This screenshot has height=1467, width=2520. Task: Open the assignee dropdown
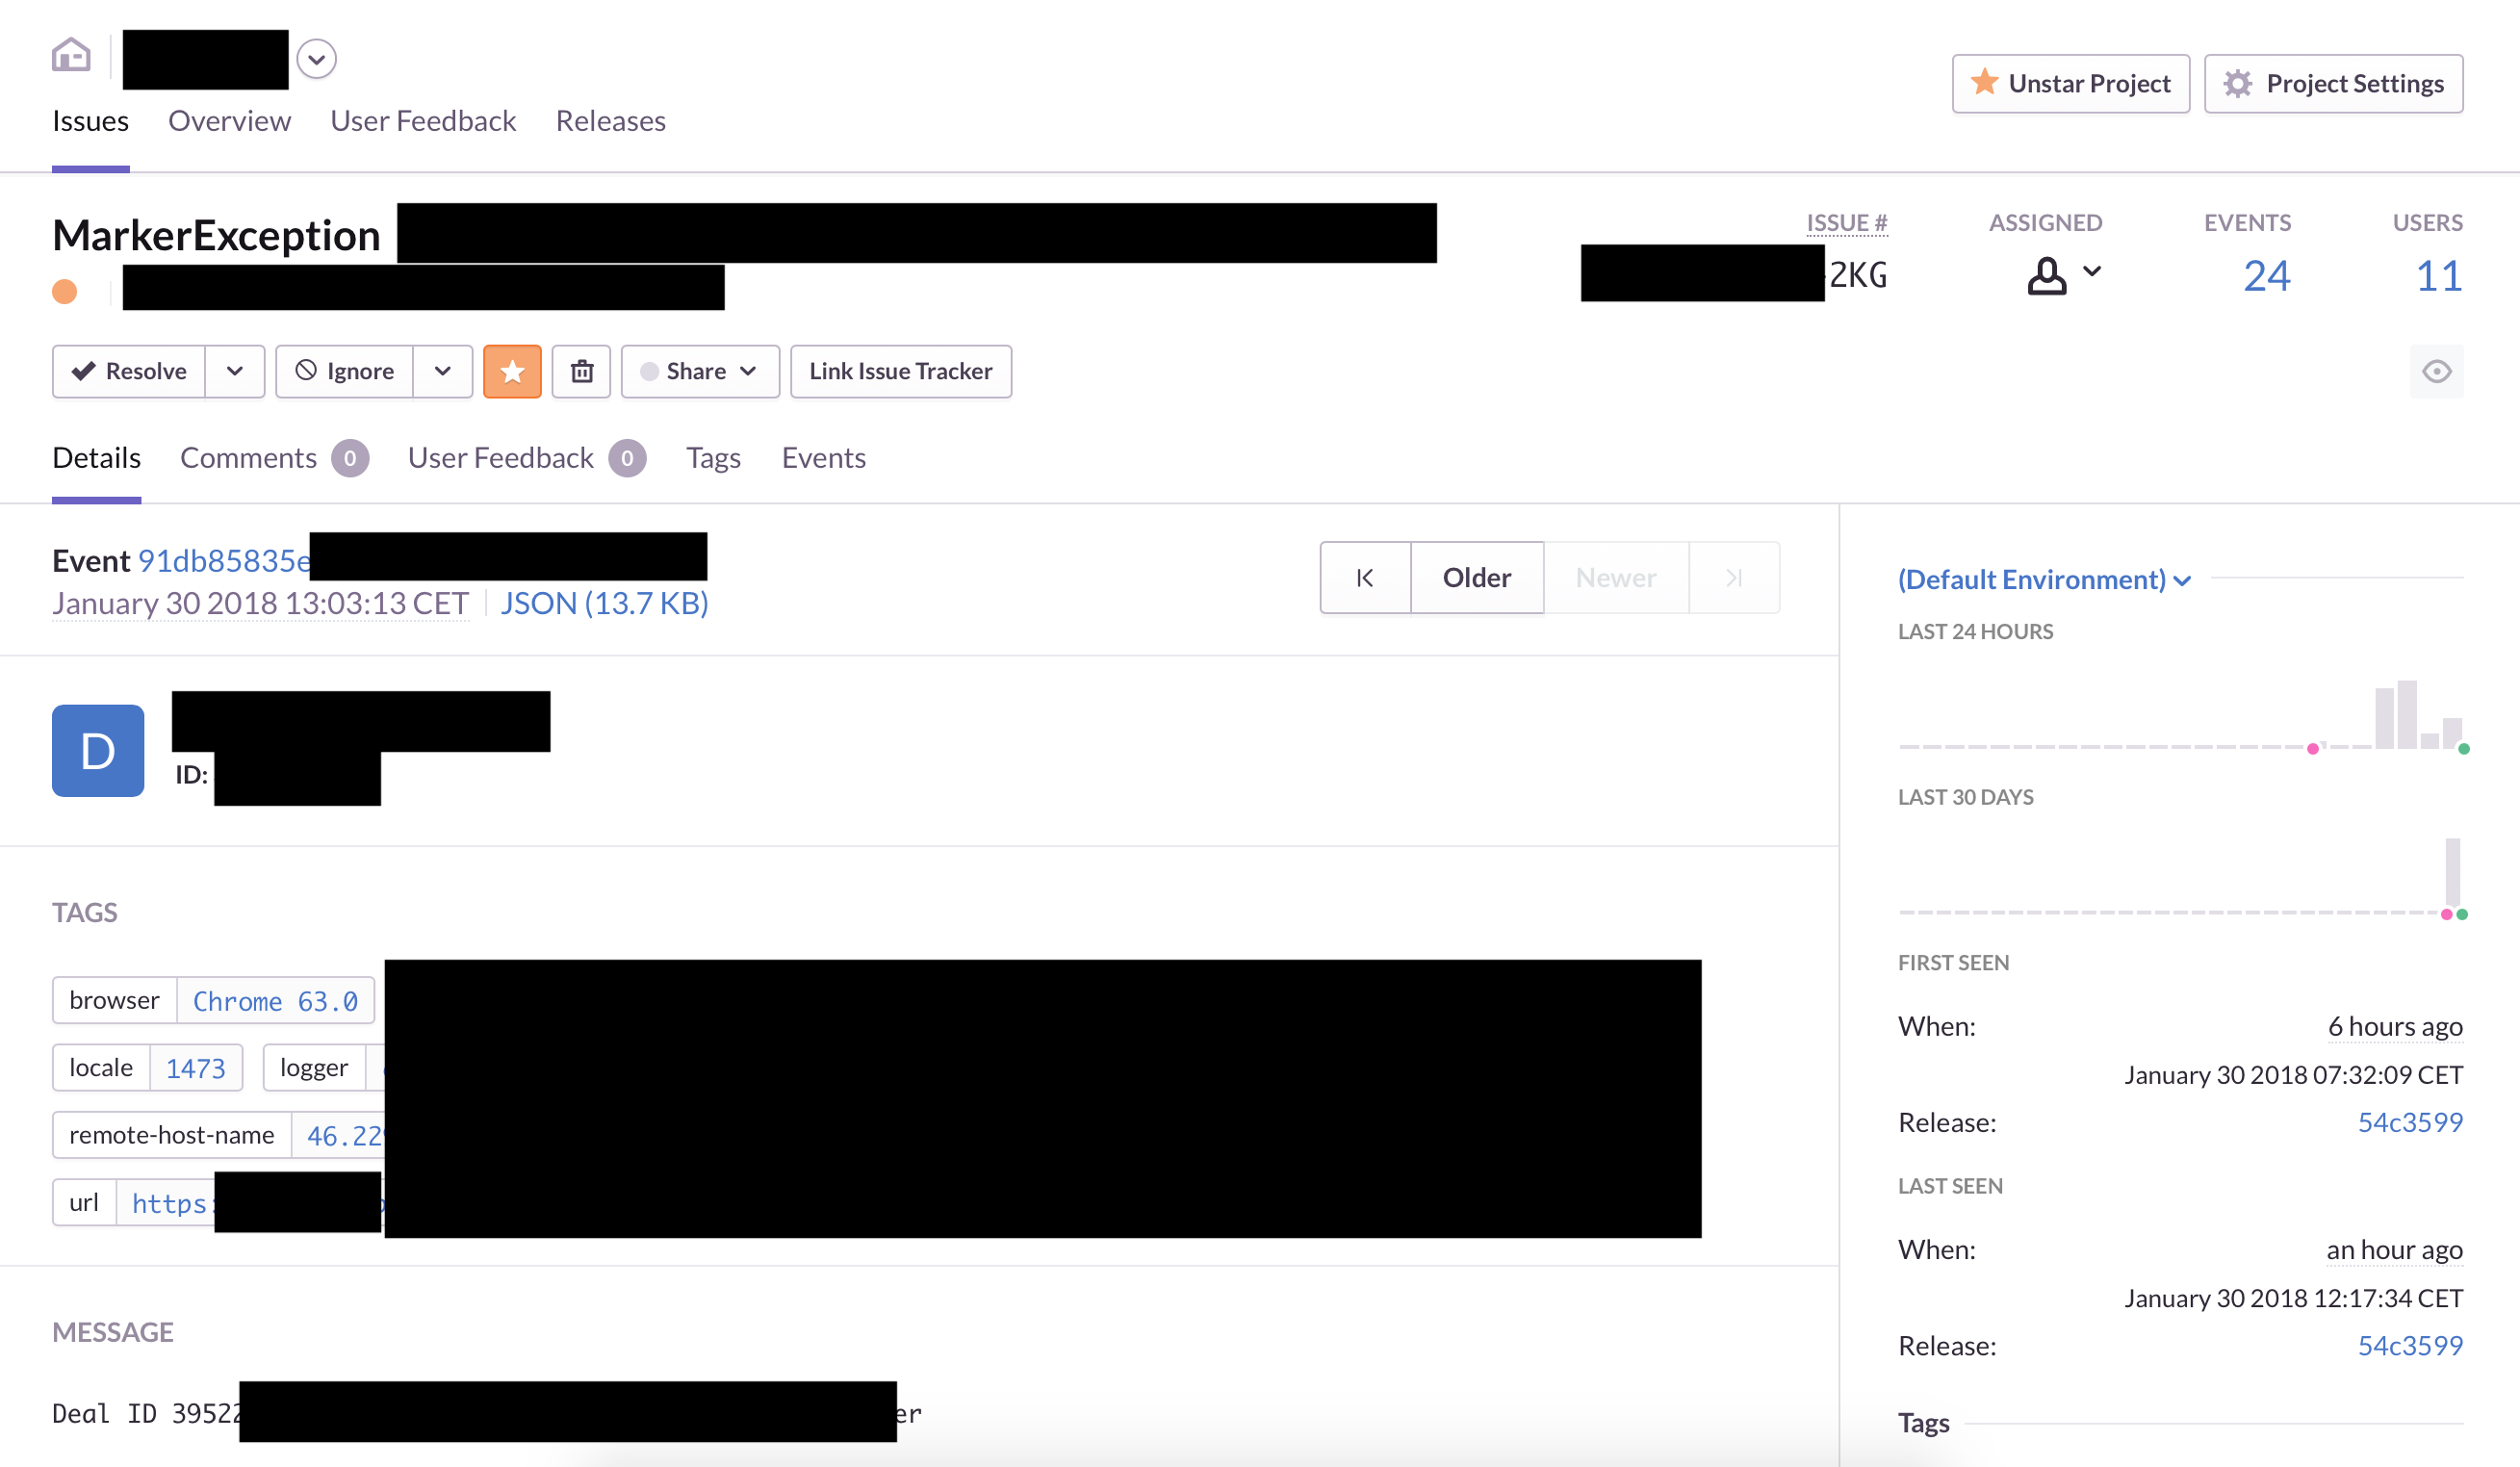pos(2064,275)
